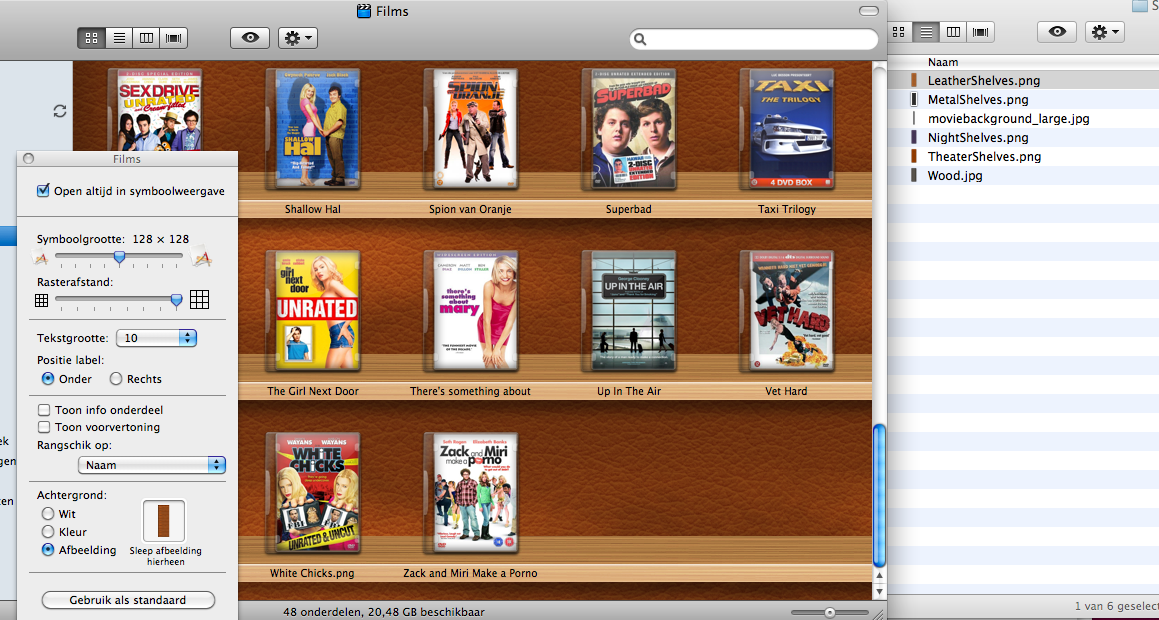Close the Films view options panel
Image resolution: width=1159 pixels, height=620 pixels.
(29, 159)
